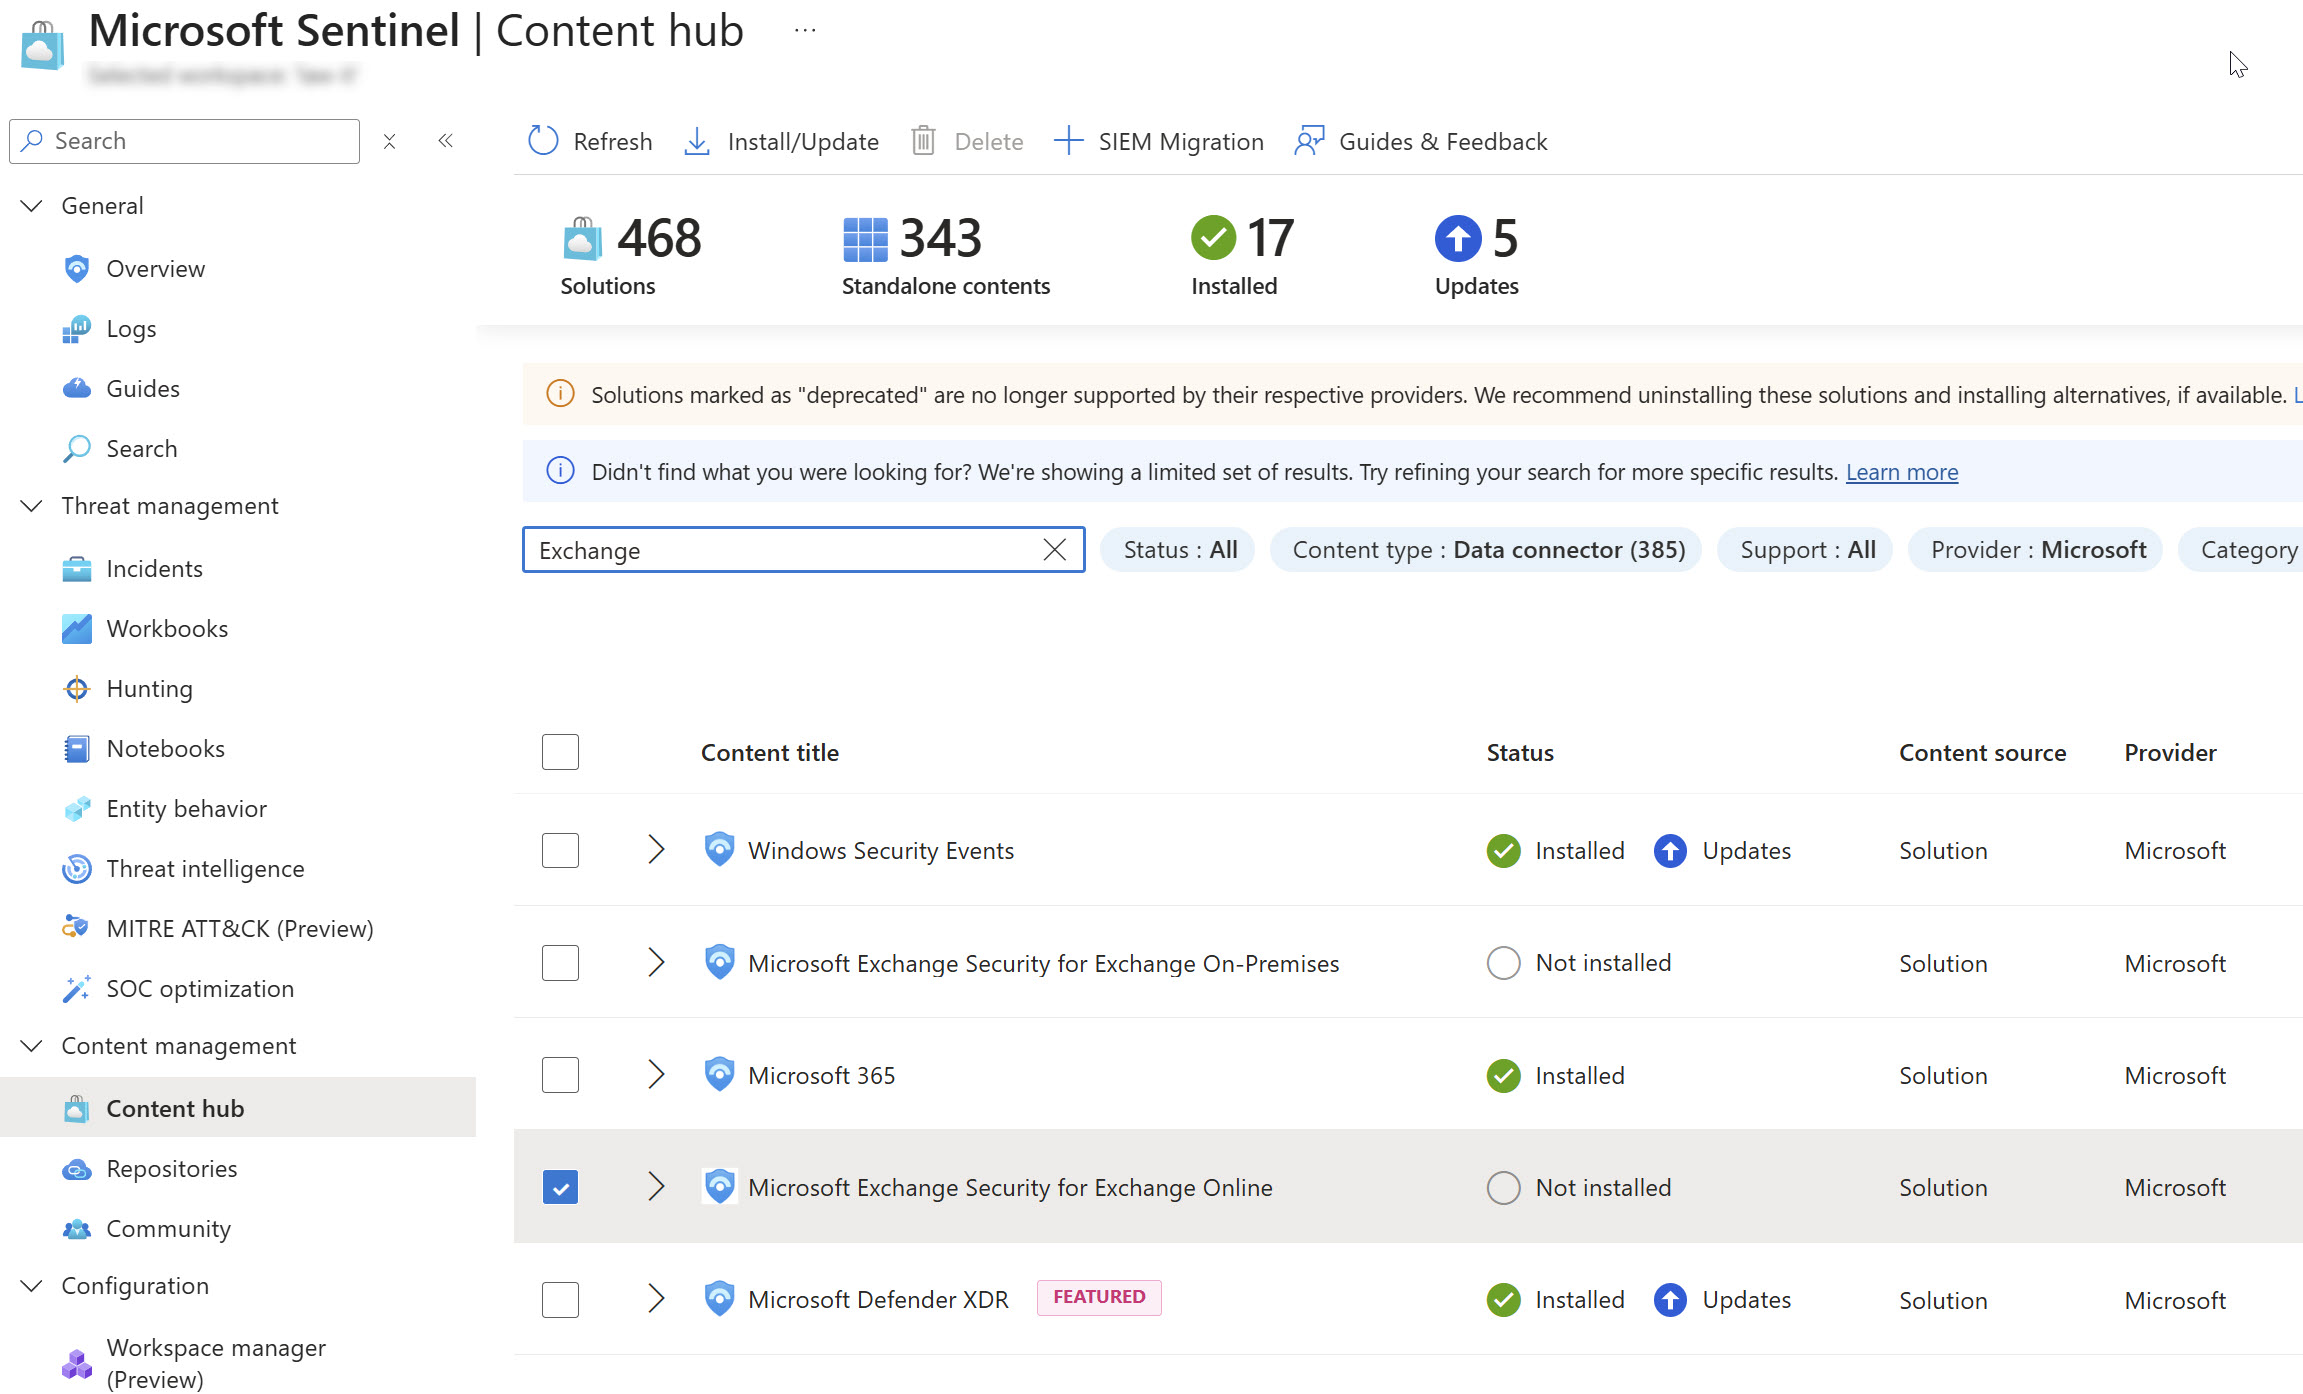The height and width of the screenshot is (1394, 2303).
Task: Click the Refresh button label
Action: (x=612, y=142)
